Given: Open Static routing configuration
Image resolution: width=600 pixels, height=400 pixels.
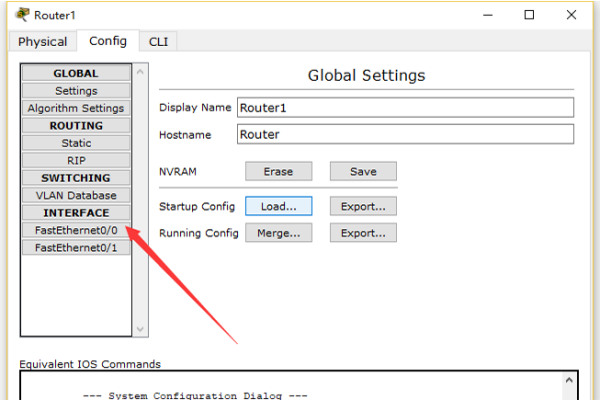Looking at the screenshot, I should pos(76,143).
